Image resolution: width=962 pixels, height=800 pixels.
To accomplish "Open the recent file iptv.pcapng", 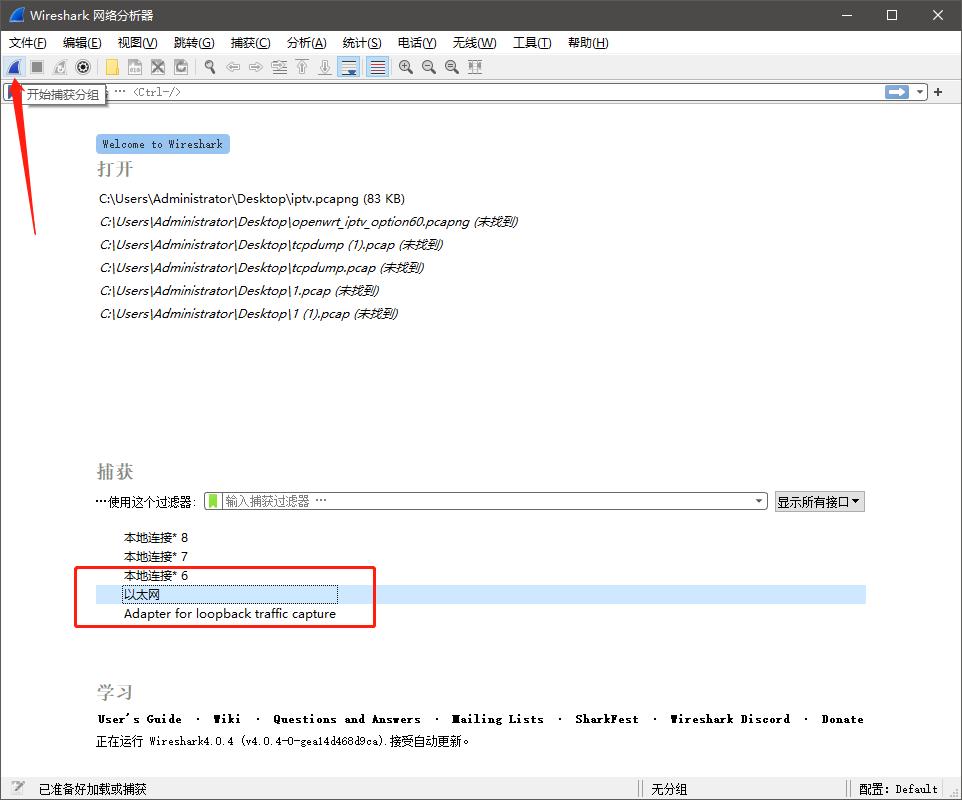I will (252, 199).
